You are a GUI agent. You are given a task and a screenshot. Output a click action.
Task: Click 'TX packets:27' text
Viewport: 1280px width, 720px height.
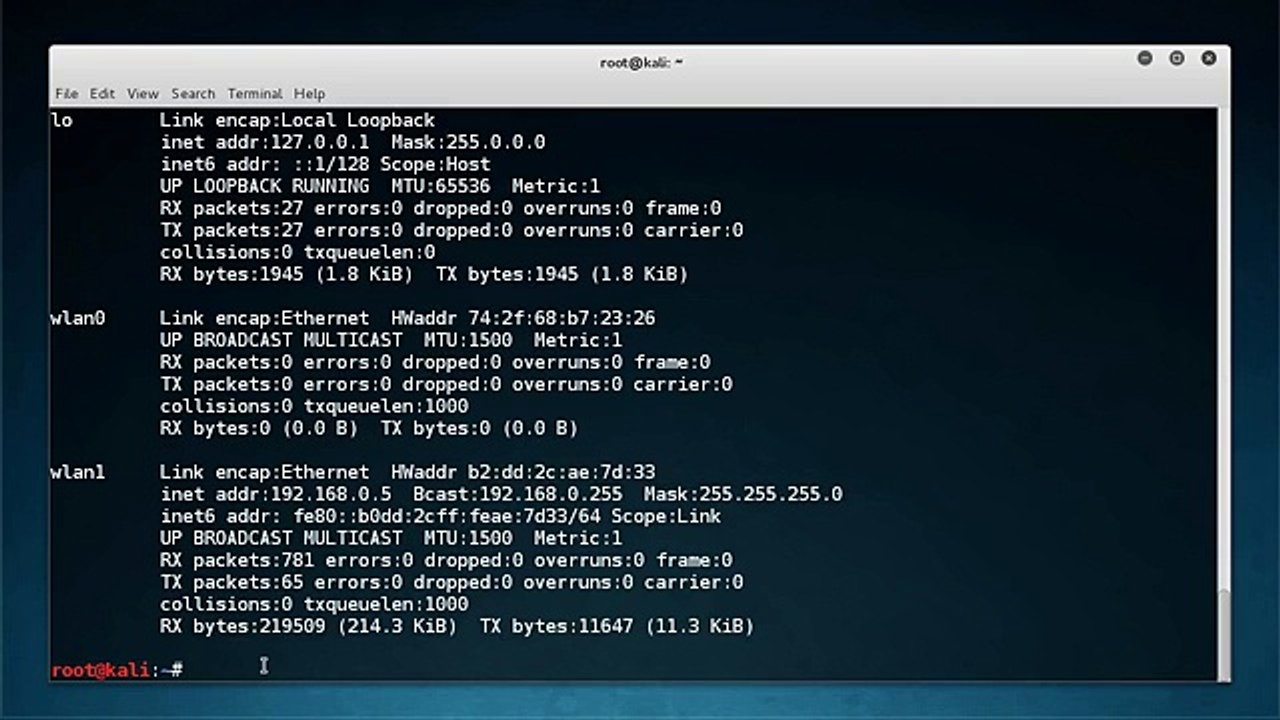pos(231,230)
